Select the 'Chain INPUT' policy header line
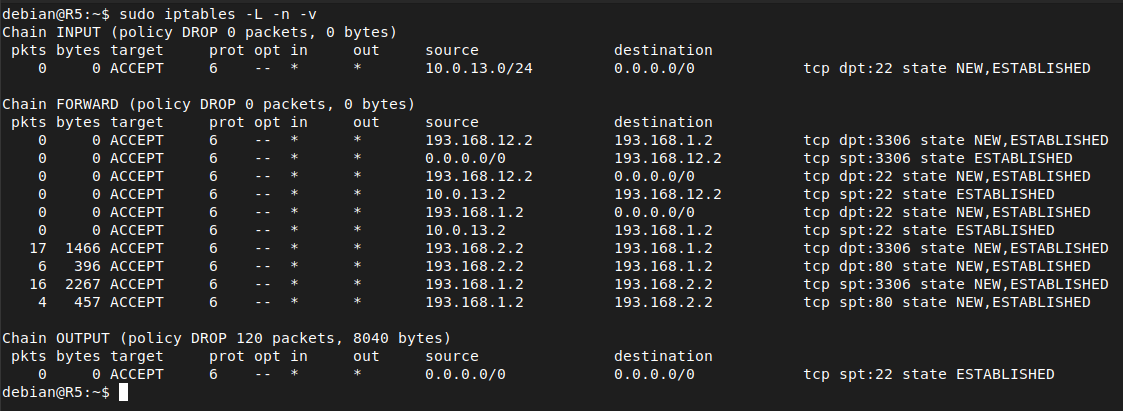 [200, 32]
